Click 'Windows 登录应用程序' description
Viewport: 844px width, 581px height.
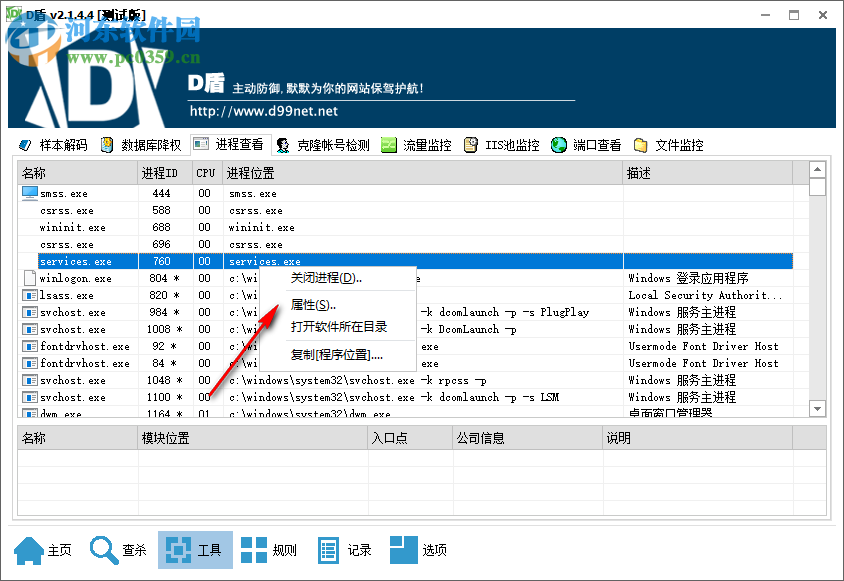tap(688, 278)
